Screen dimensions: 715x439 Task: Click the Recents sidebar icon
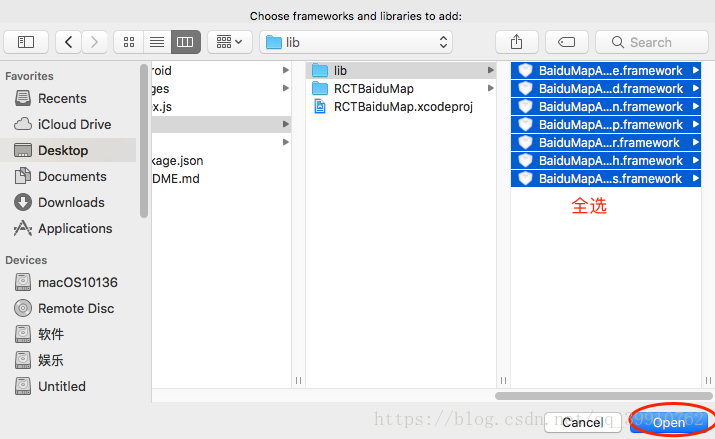tap(23, 98)
